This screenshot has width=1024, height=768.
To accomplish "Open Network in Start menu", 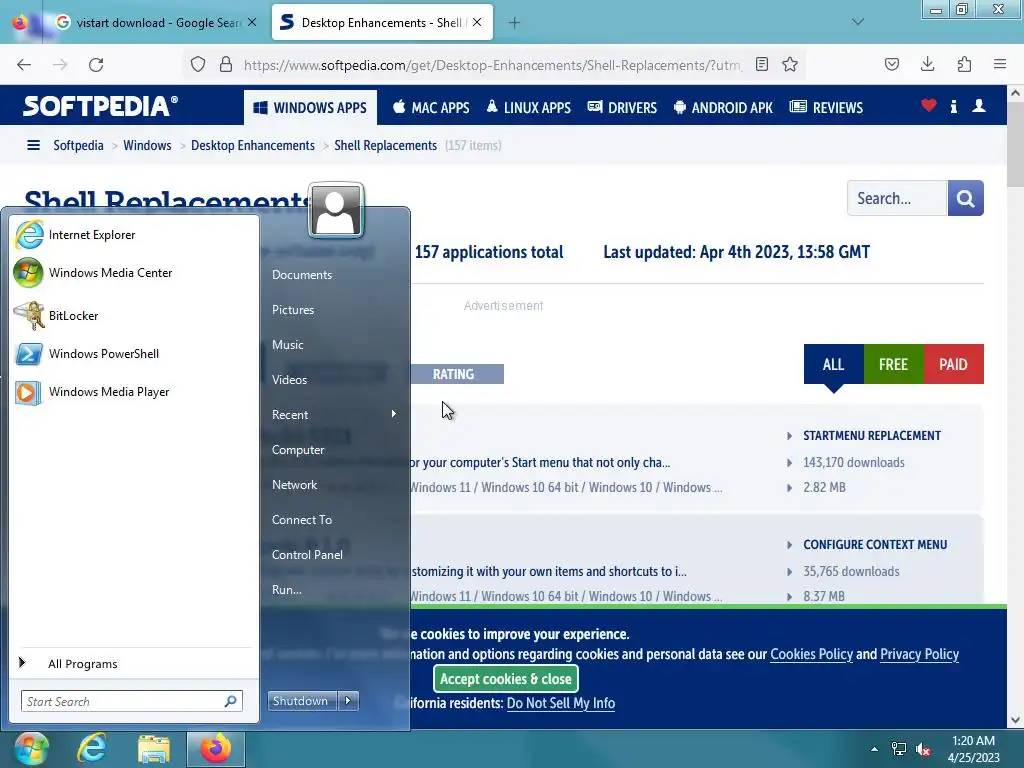I will (x=295, y=485).
